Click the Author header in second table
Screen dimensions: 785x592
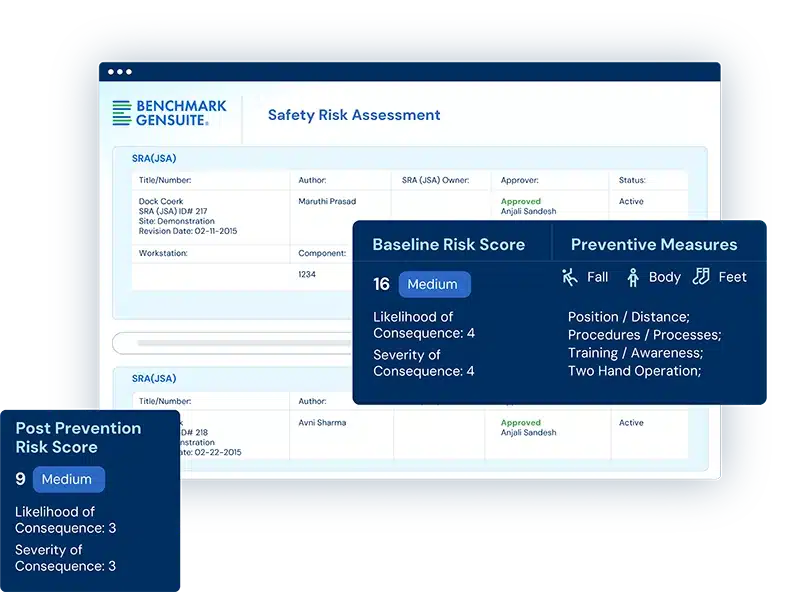(x=312, y=401)
